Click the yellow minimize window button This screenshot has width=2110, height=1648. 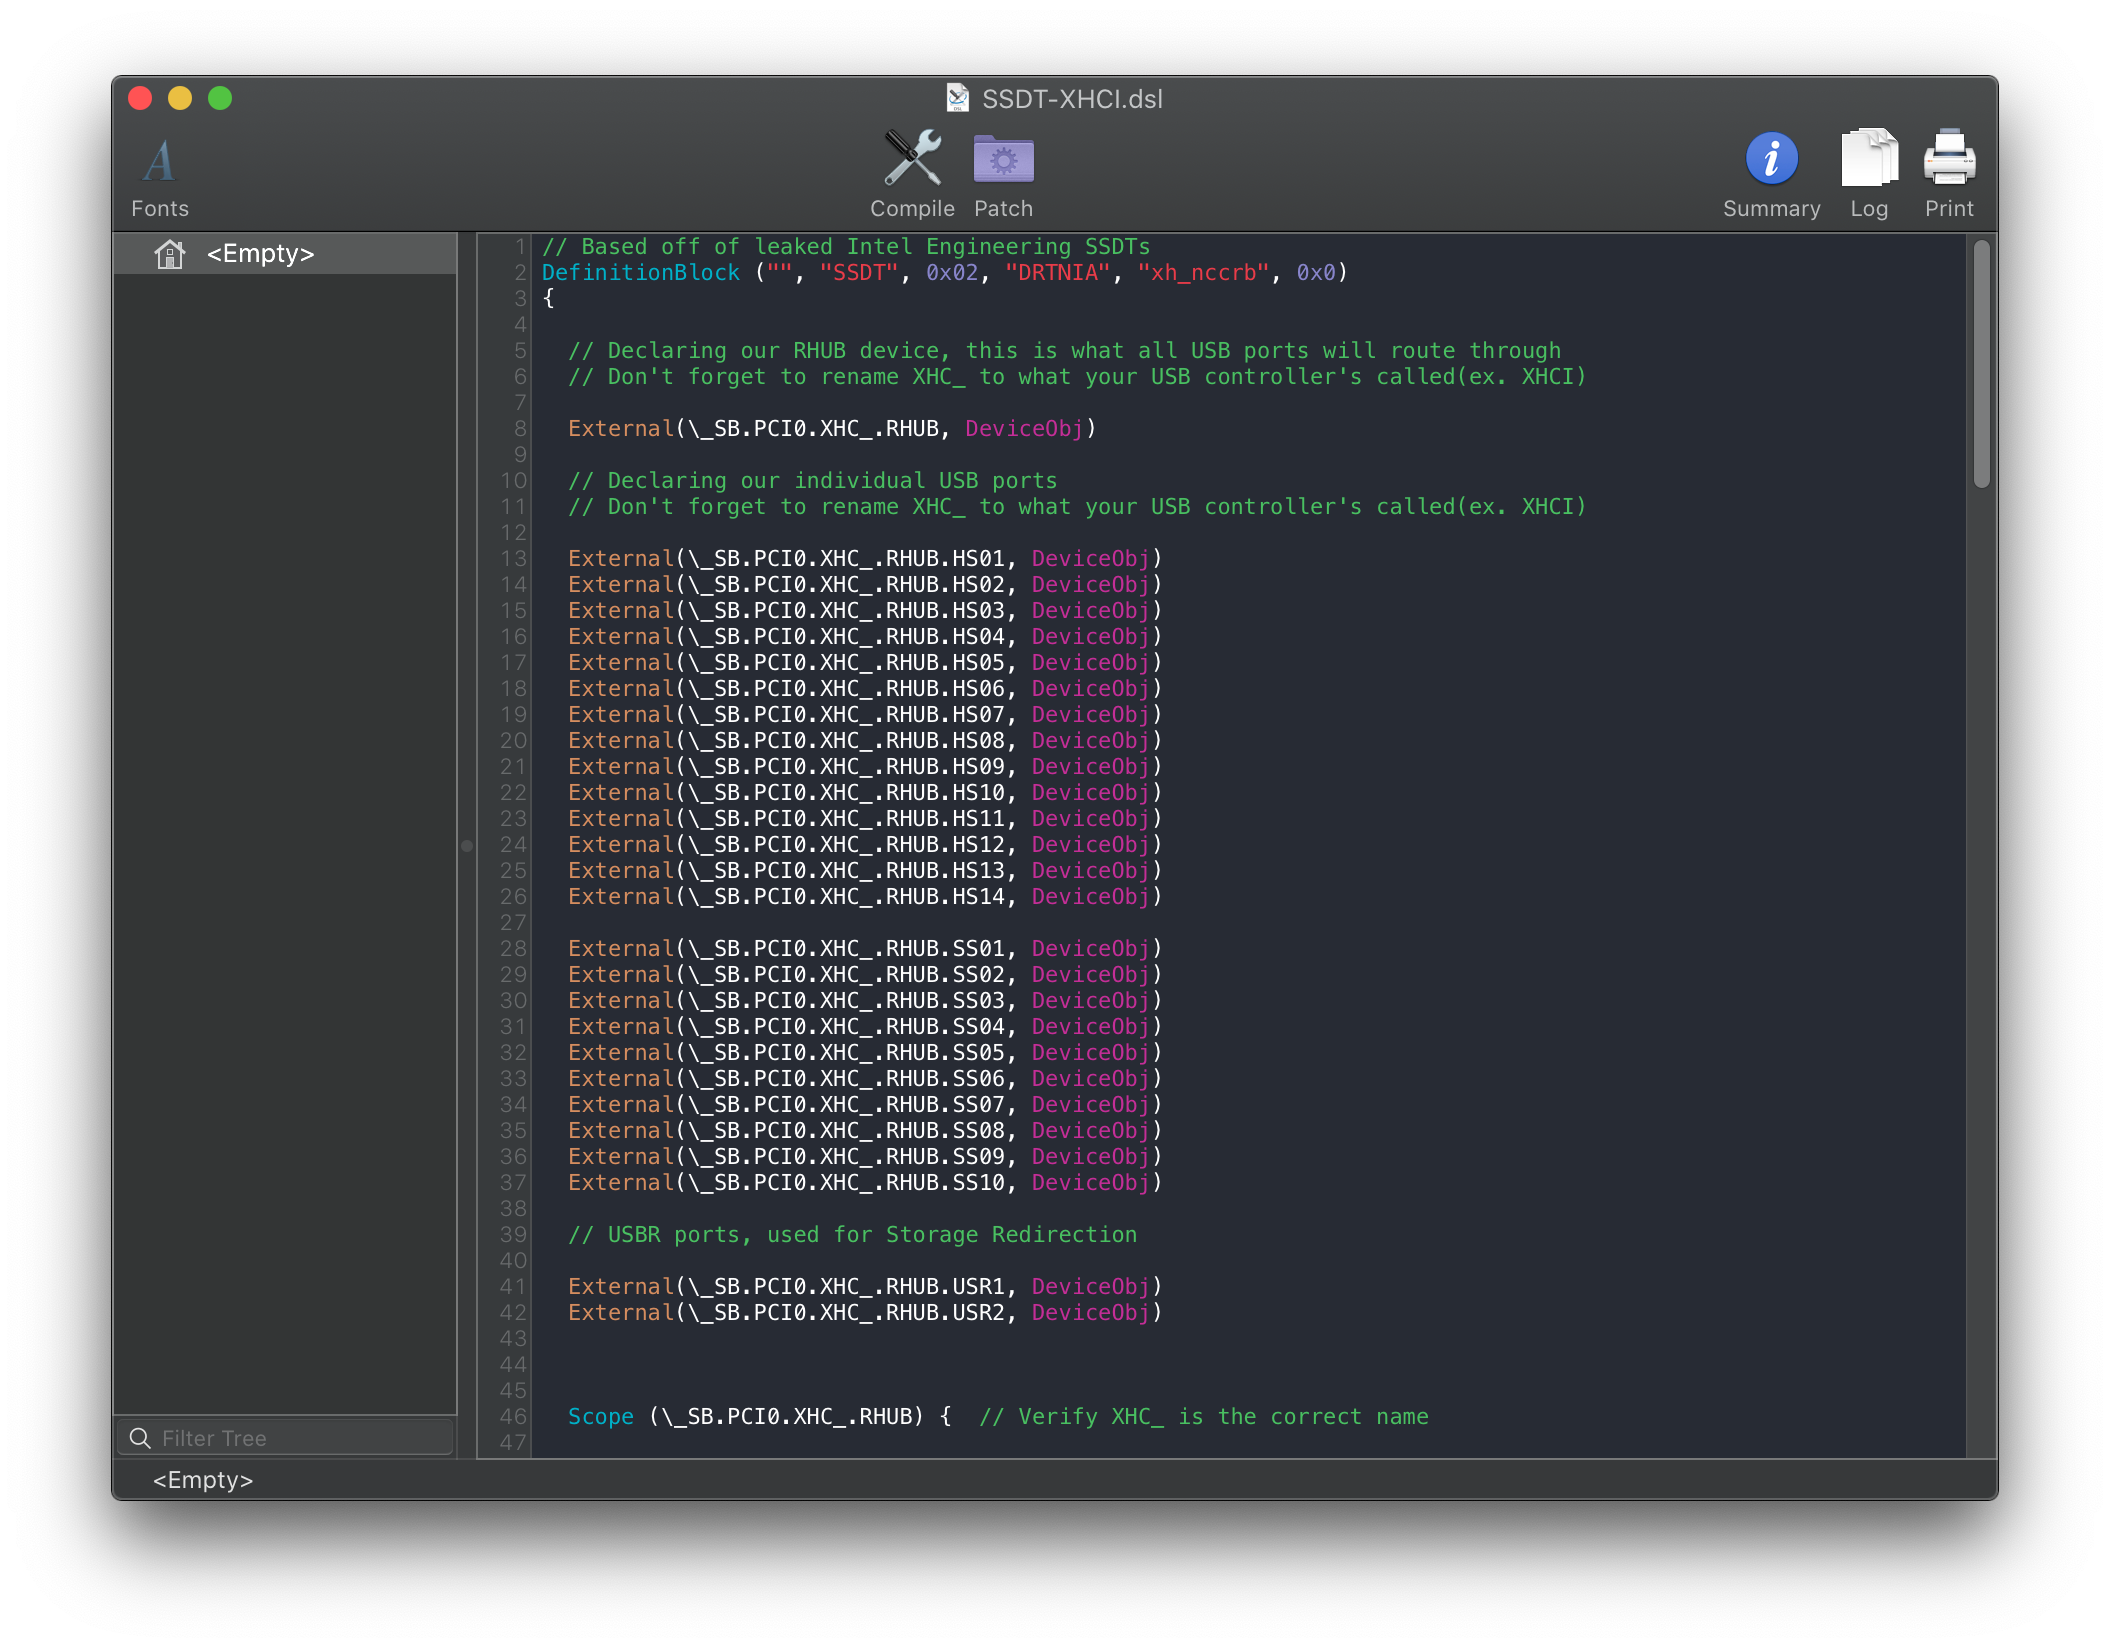click(180, 98)
